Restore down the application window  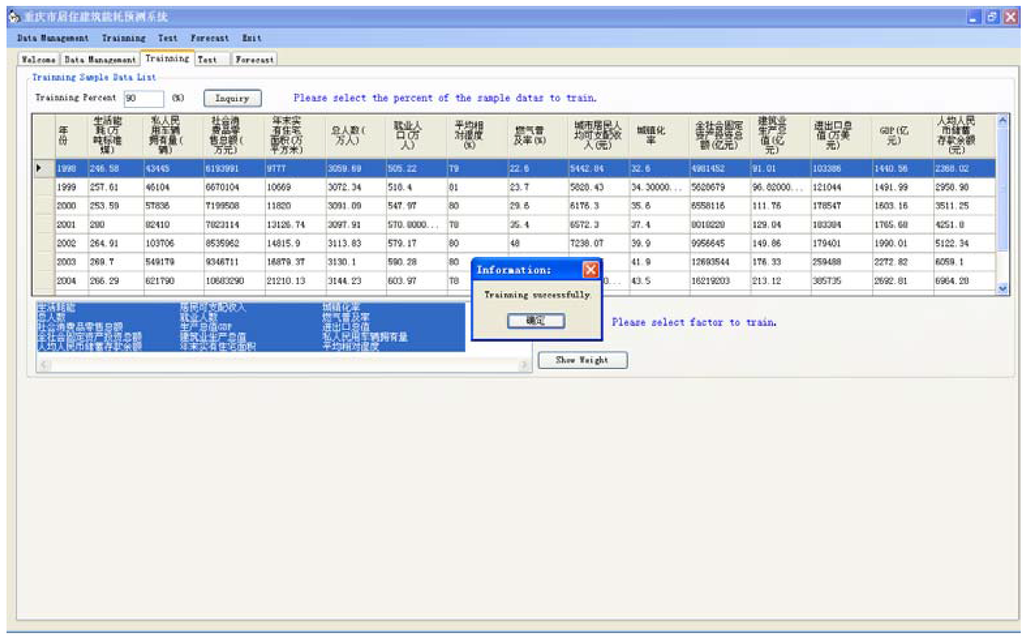[991, 17]
